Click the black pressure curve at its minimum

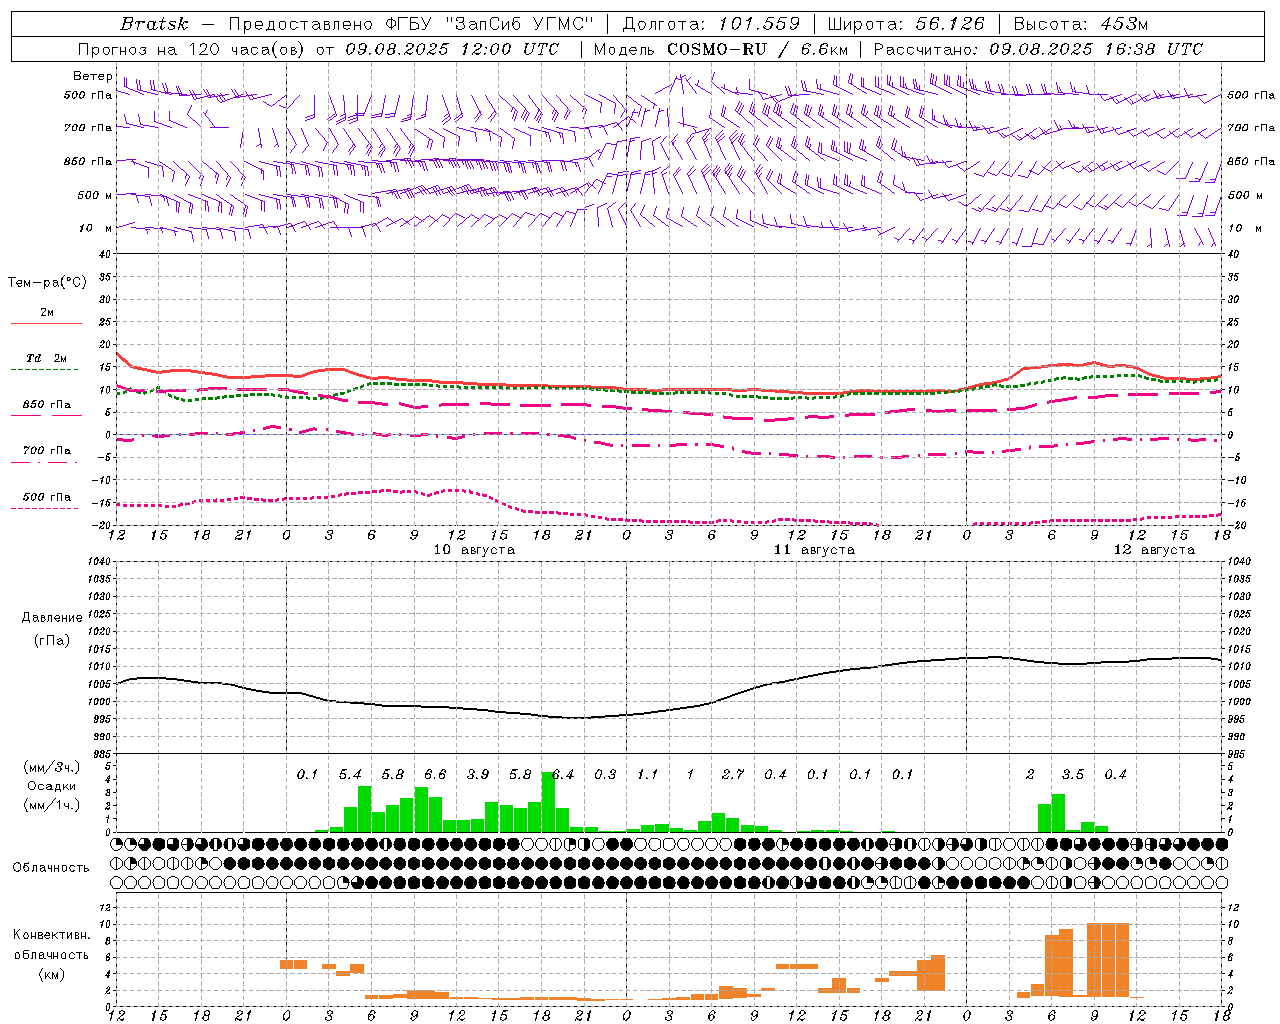pos(577,717)
